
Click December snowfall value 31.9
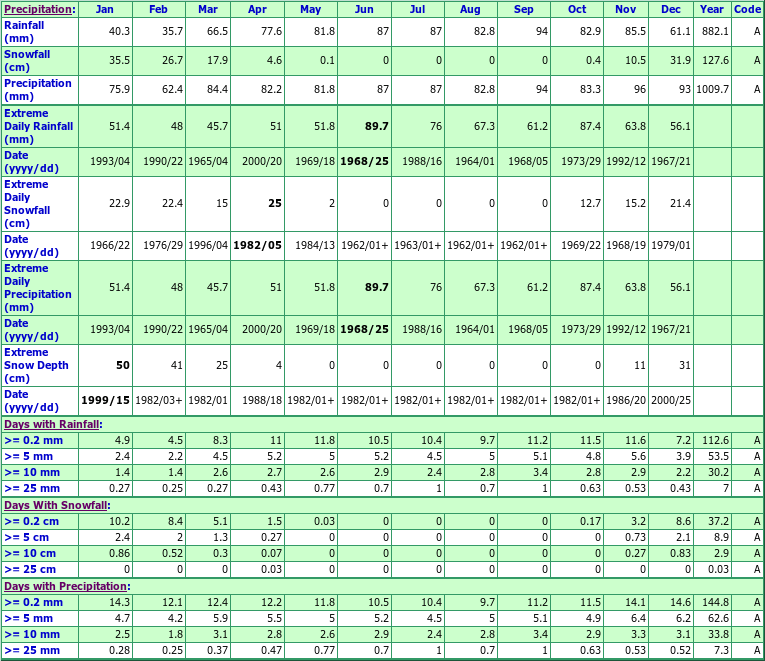pyautogui.click(x=680, y=60)
